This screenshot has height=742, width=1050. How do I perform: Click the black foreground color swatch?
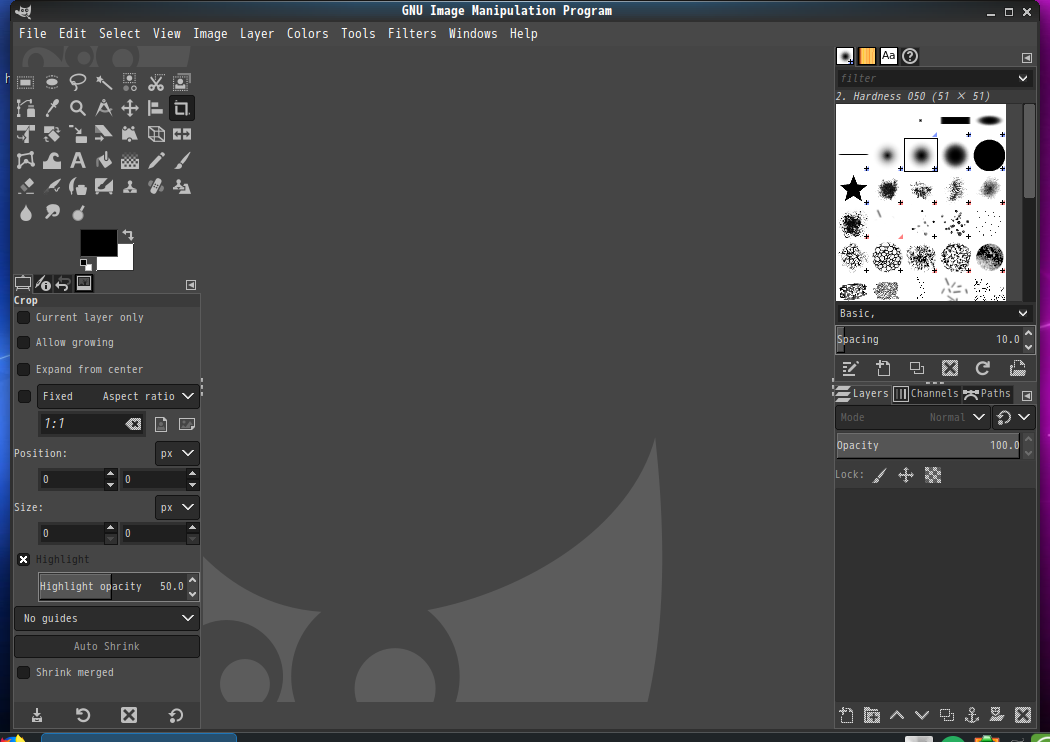click(x=98, y=242)
